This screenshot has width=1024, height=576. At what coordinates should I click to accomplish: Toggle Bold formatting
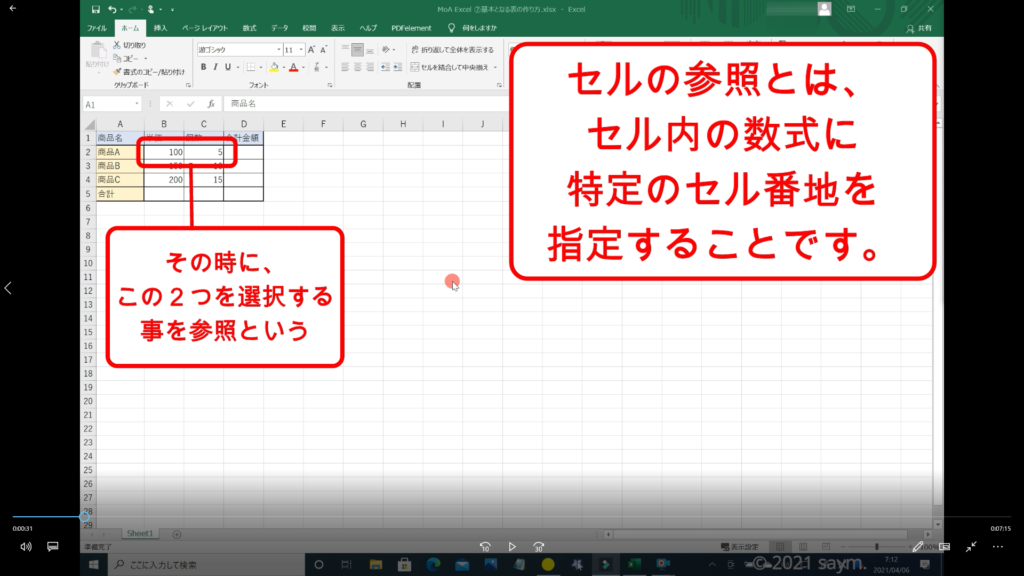(203, 67)
